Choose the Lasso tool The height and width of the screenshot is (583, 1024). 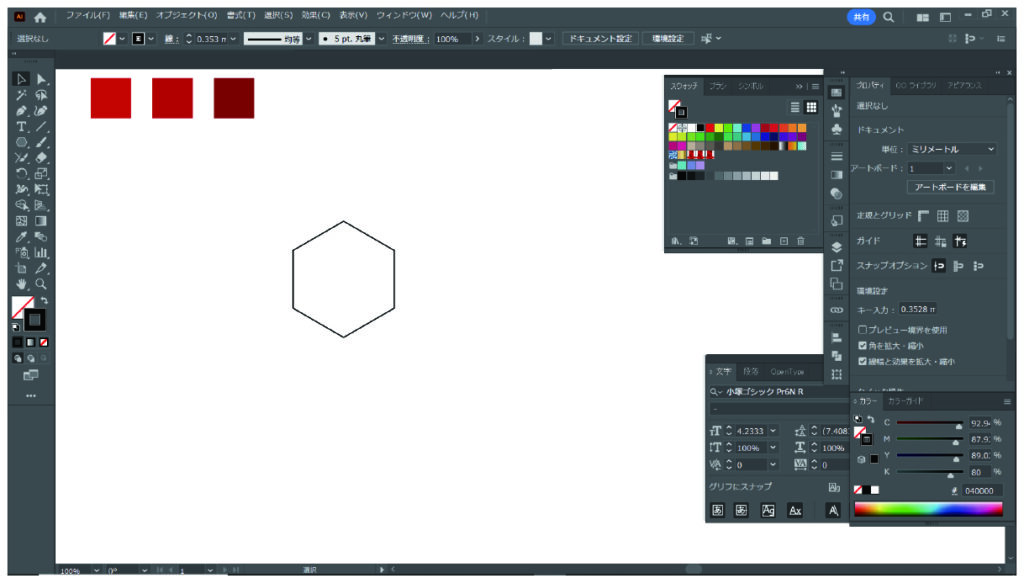(41, 95)
